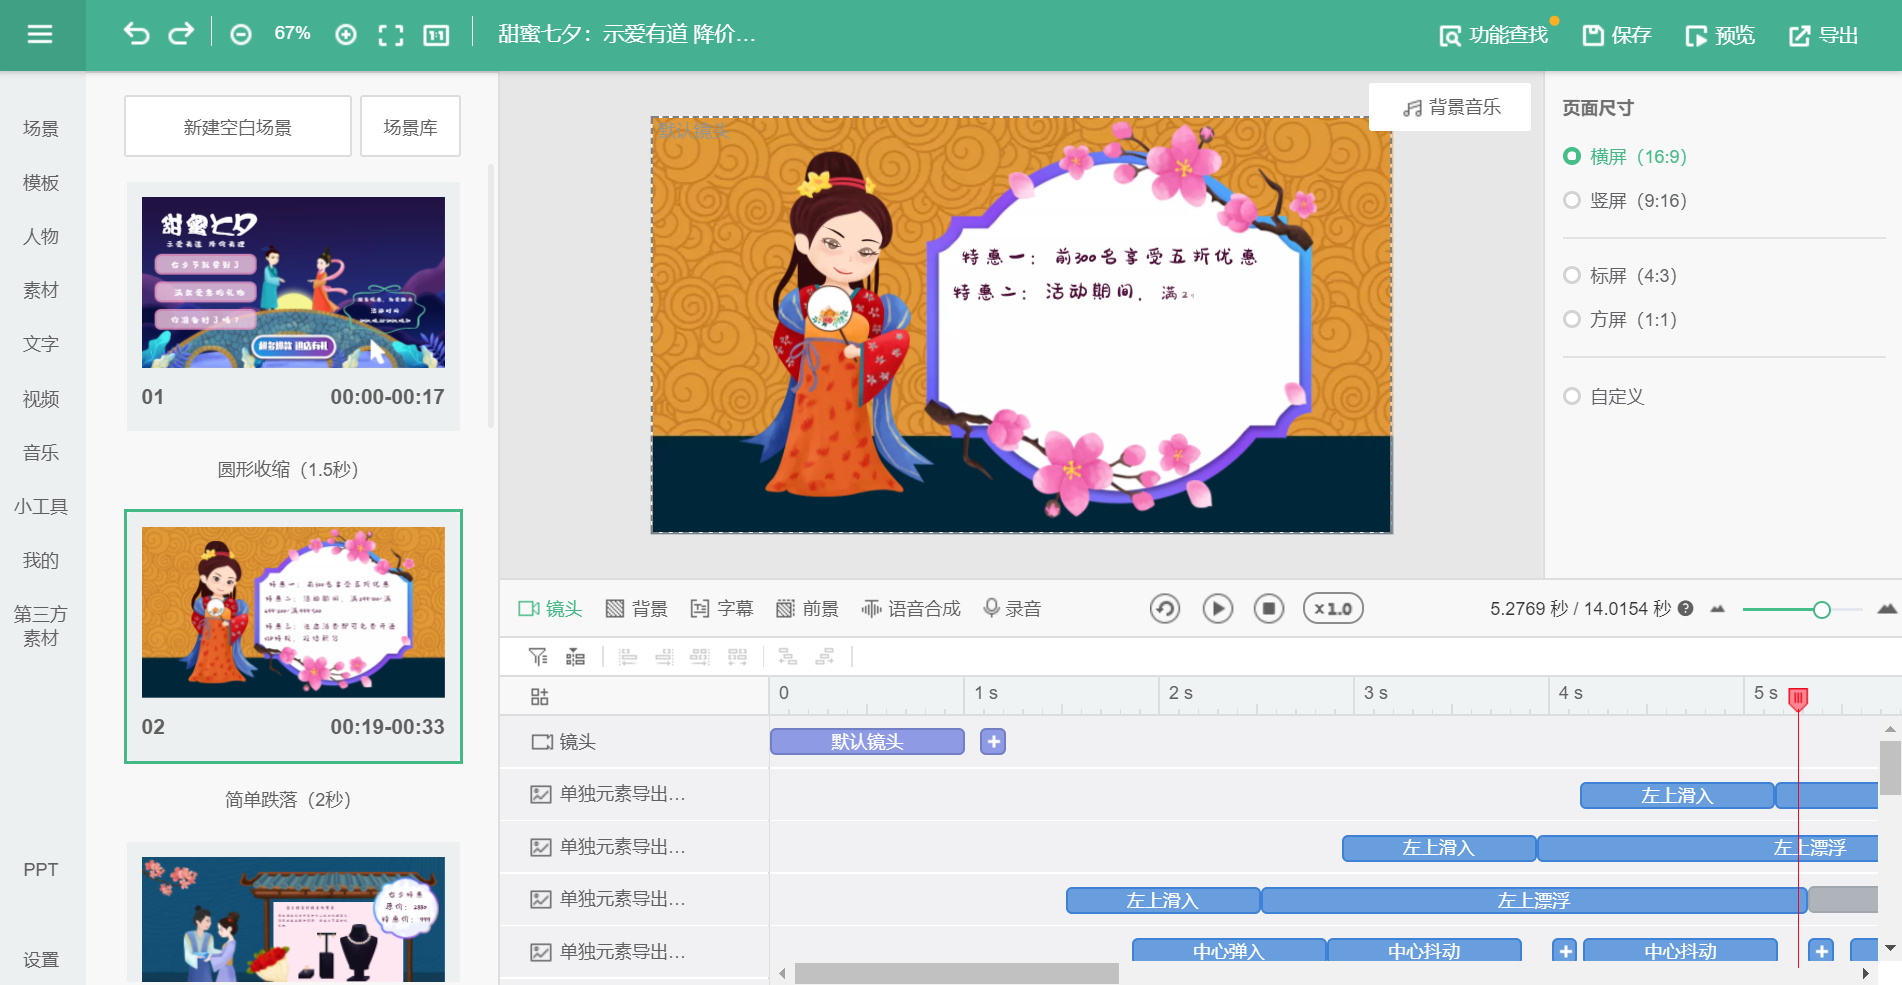Switch to the 字幕 subtitle tab
1902x985 pixels.
(x=721, y=608)
